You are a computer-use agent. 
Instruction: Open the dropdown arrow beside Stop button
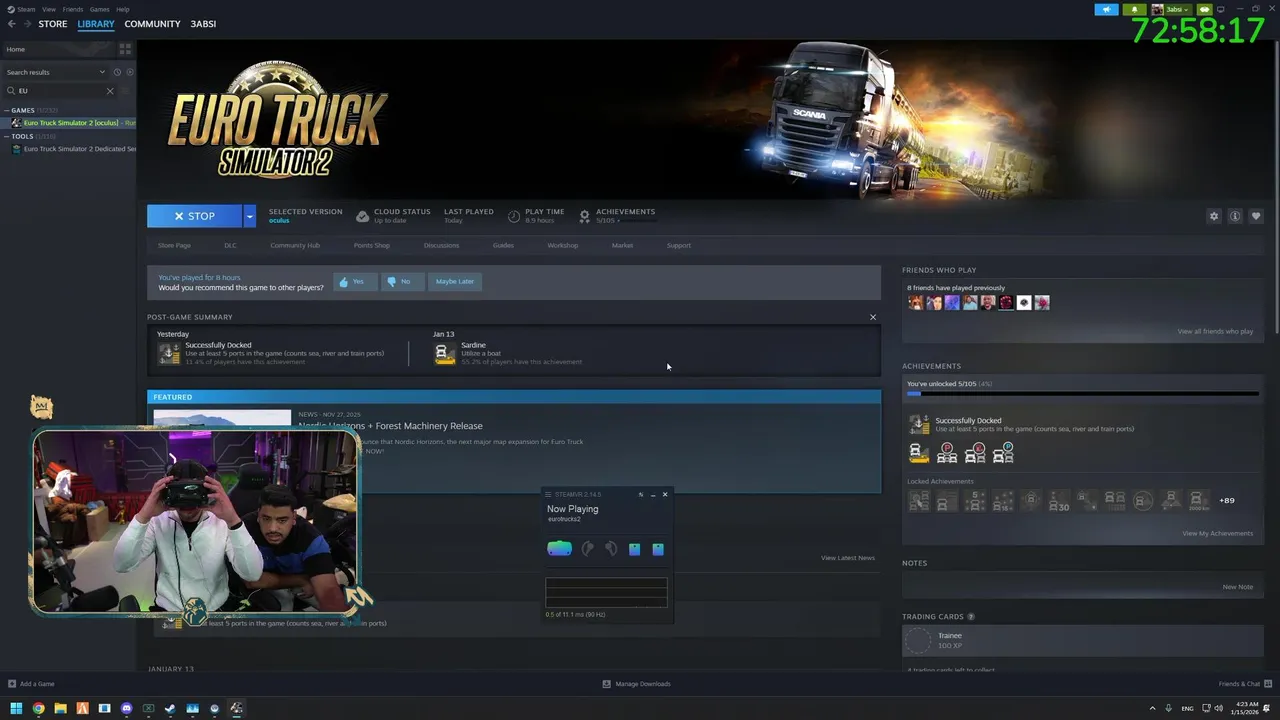250,216
